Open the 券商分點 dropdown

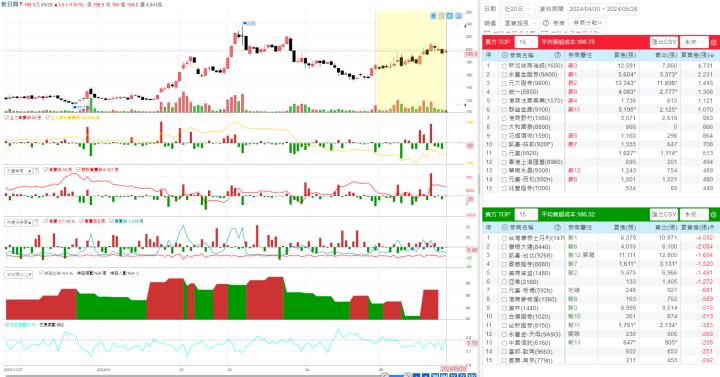coord(587,23)
